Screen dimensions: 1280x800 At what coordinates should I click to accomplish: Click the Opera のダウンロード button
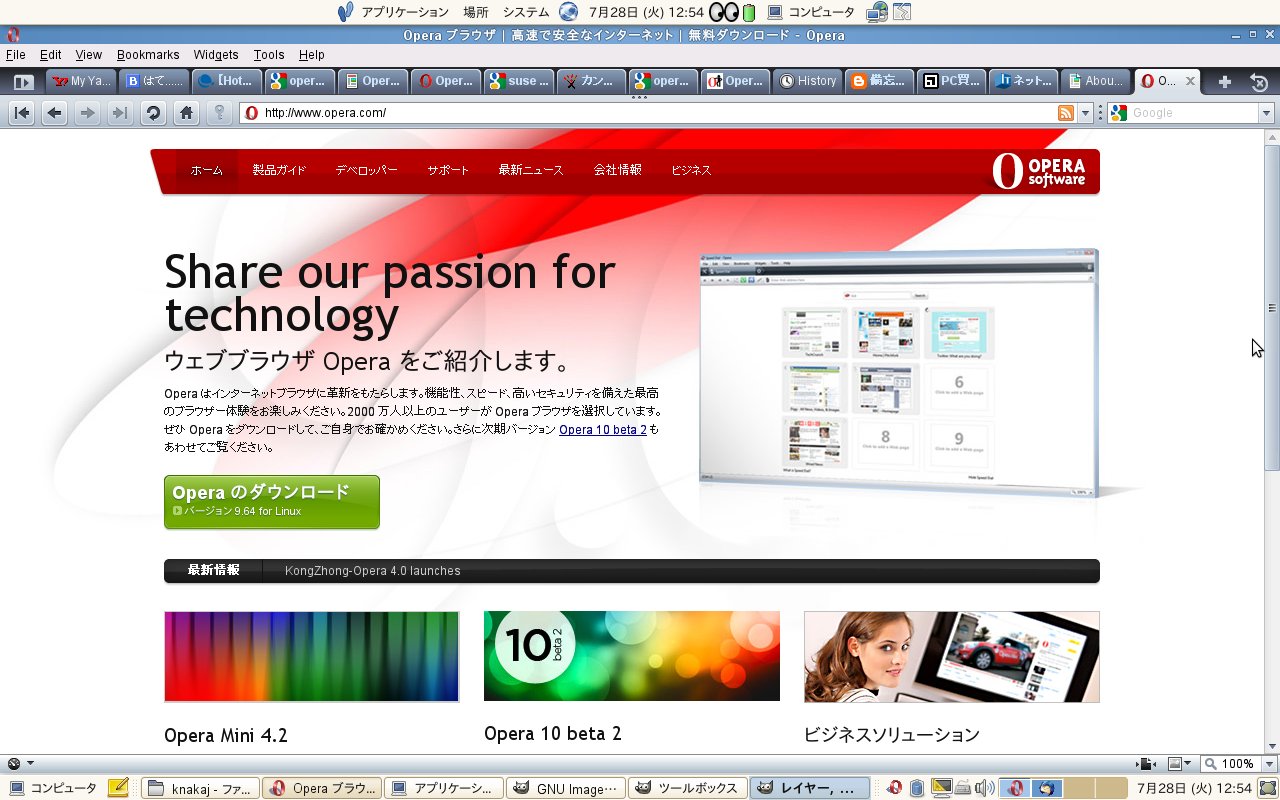click(x=272, y=501)
